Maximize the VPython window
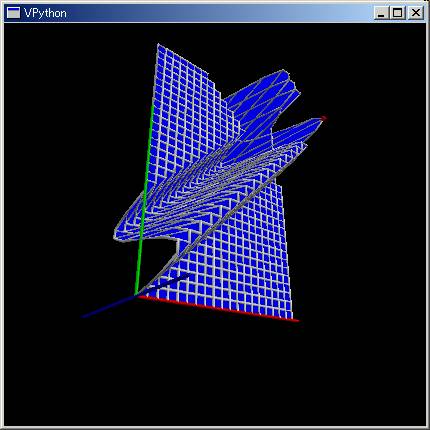This screenshot has height=430, width=430. pos(397,13)
